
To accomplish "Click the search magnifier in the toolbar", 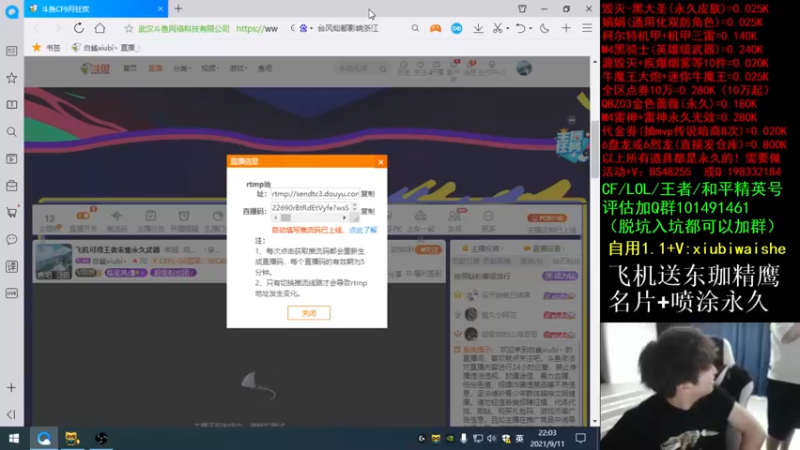I will click(415, 29).
